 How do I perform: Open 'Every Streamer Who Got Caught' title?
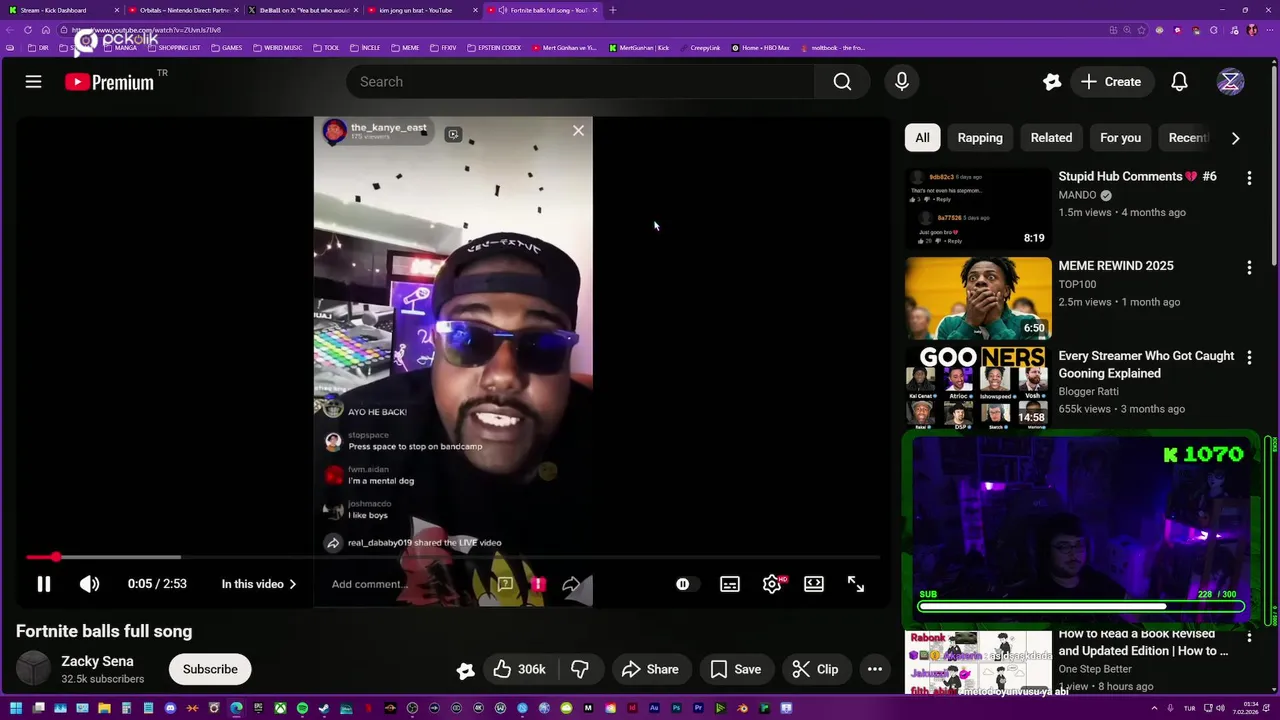[1146, 364]
